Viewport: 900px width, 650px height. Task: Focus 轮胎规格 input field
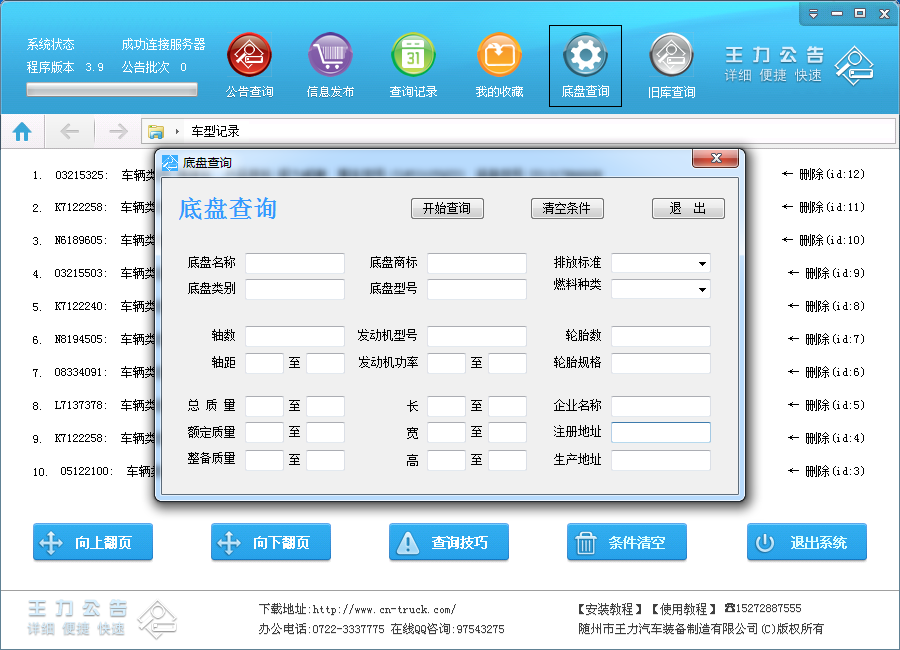coord(661,363)
